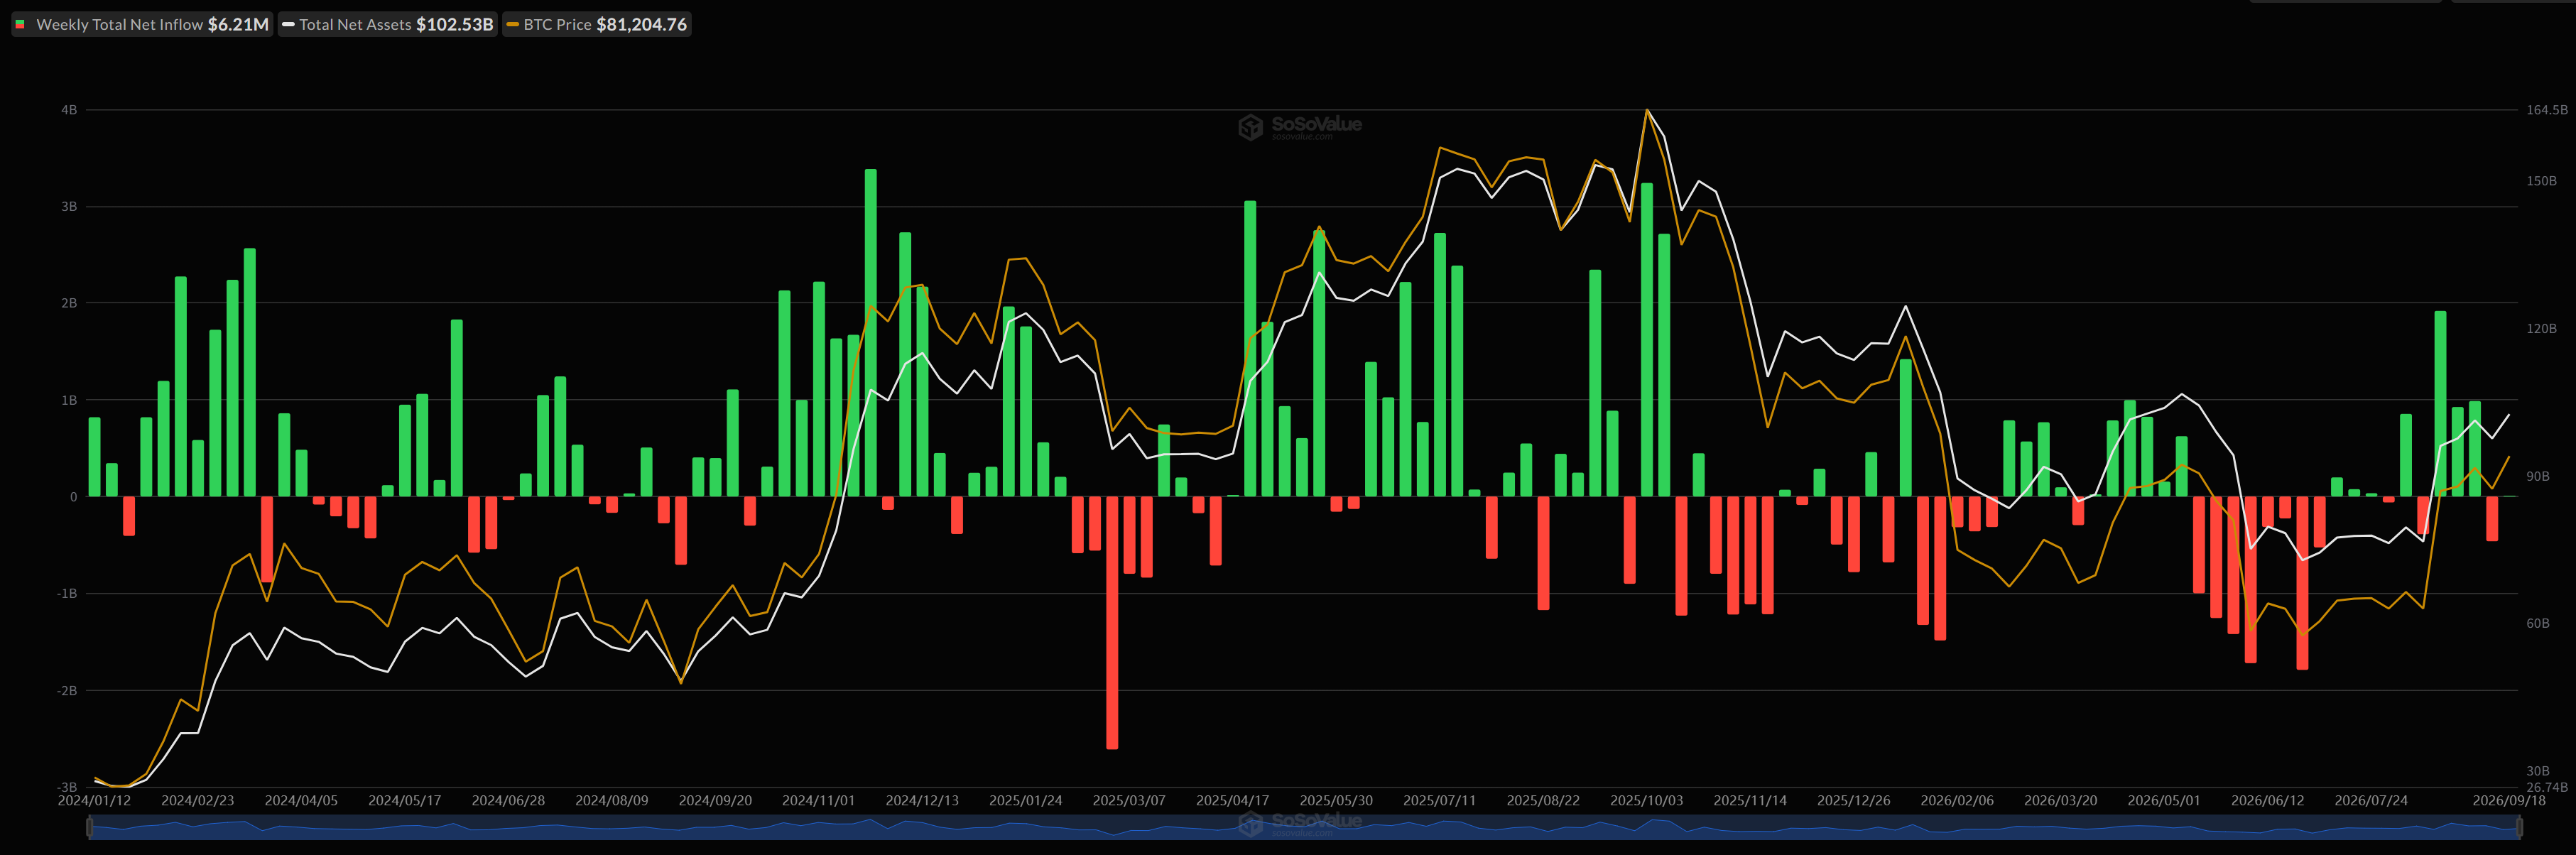
Task: Click the 164.5B label on right axis
Action: point(2546,110)
